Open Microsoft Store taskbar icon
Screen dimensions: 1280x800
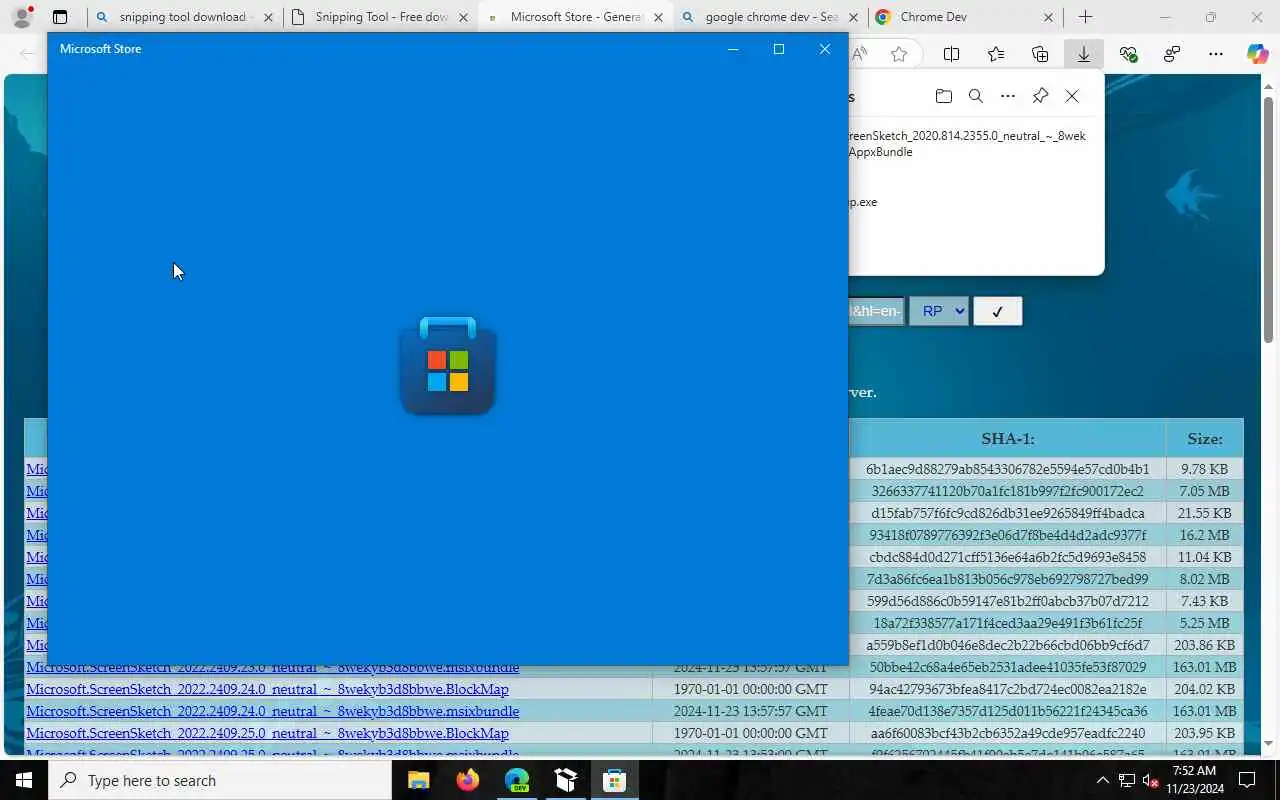click(614, 780)
